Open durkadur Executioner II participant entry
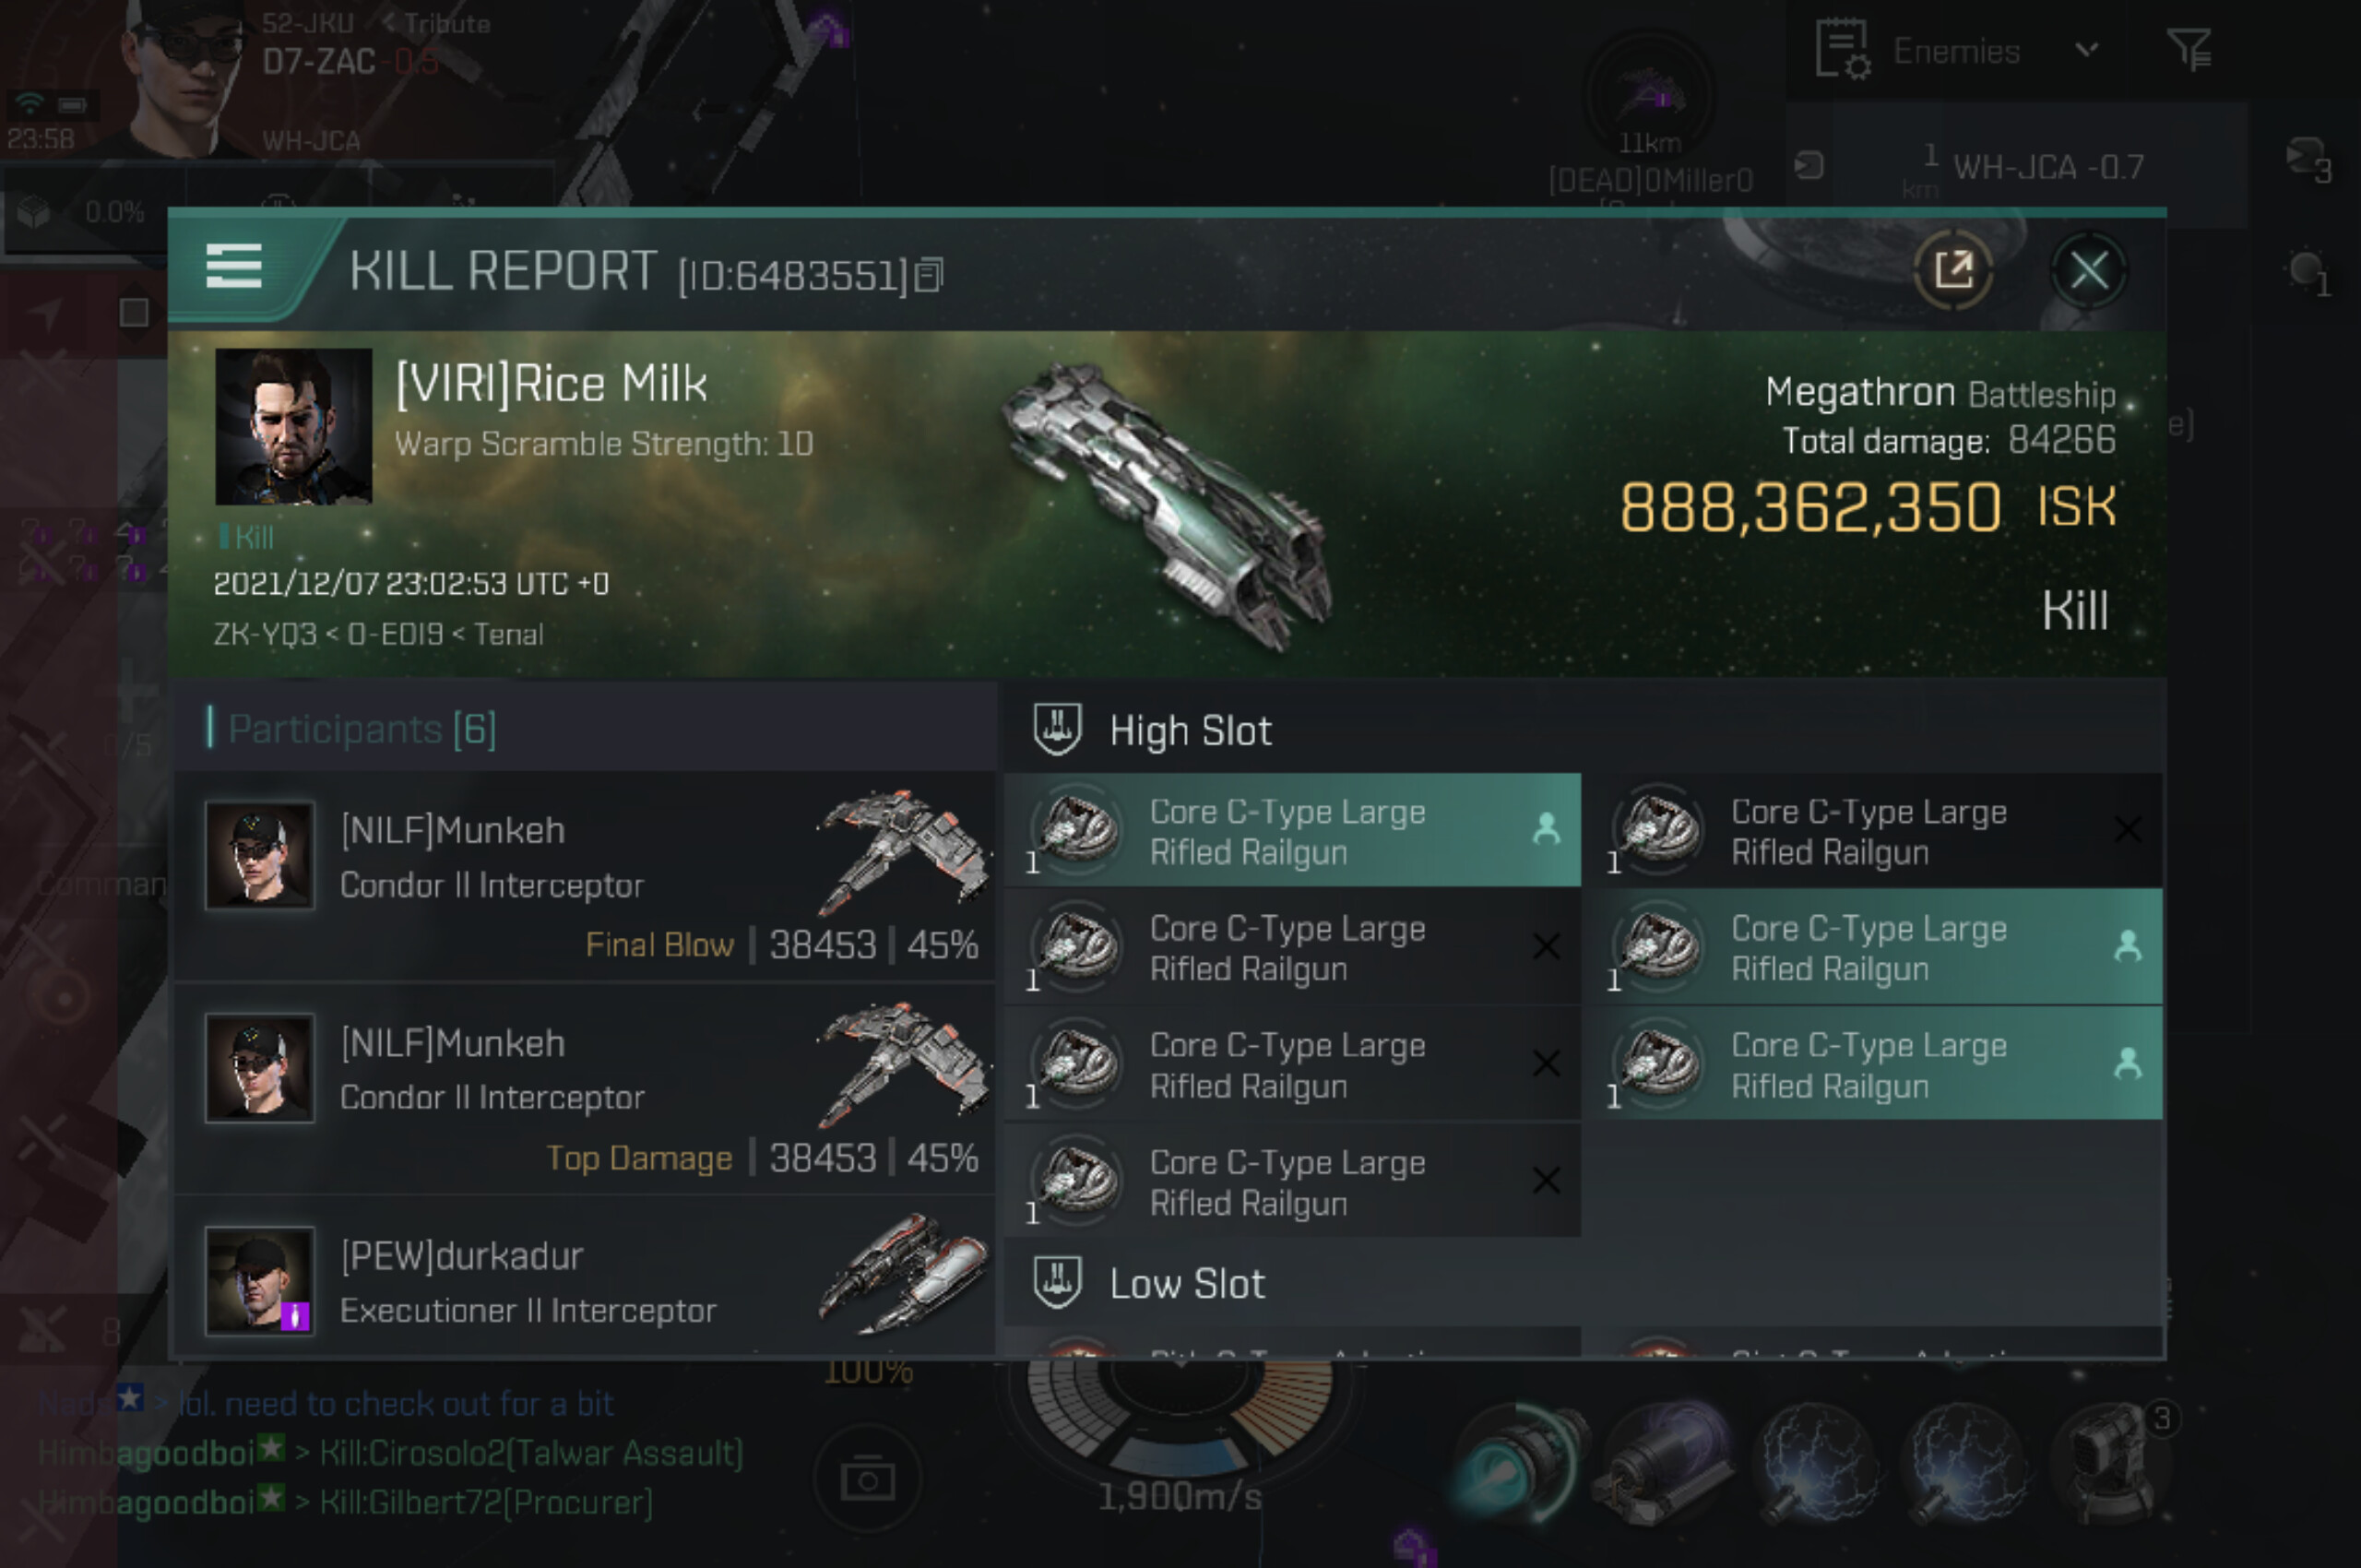Viewport: 2361px width, 1568px height. click(584, 1278)
